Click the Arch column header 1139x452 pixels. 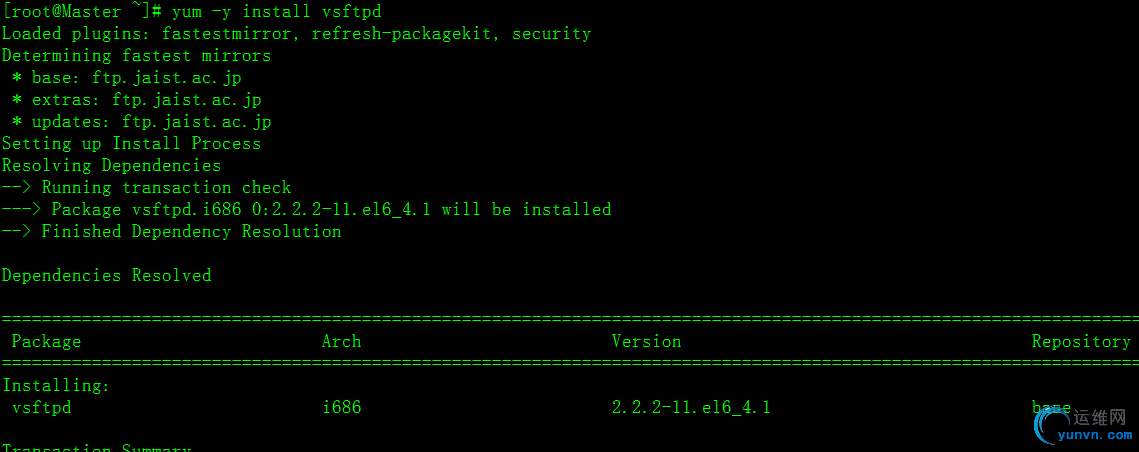click(x=341, y=342)
